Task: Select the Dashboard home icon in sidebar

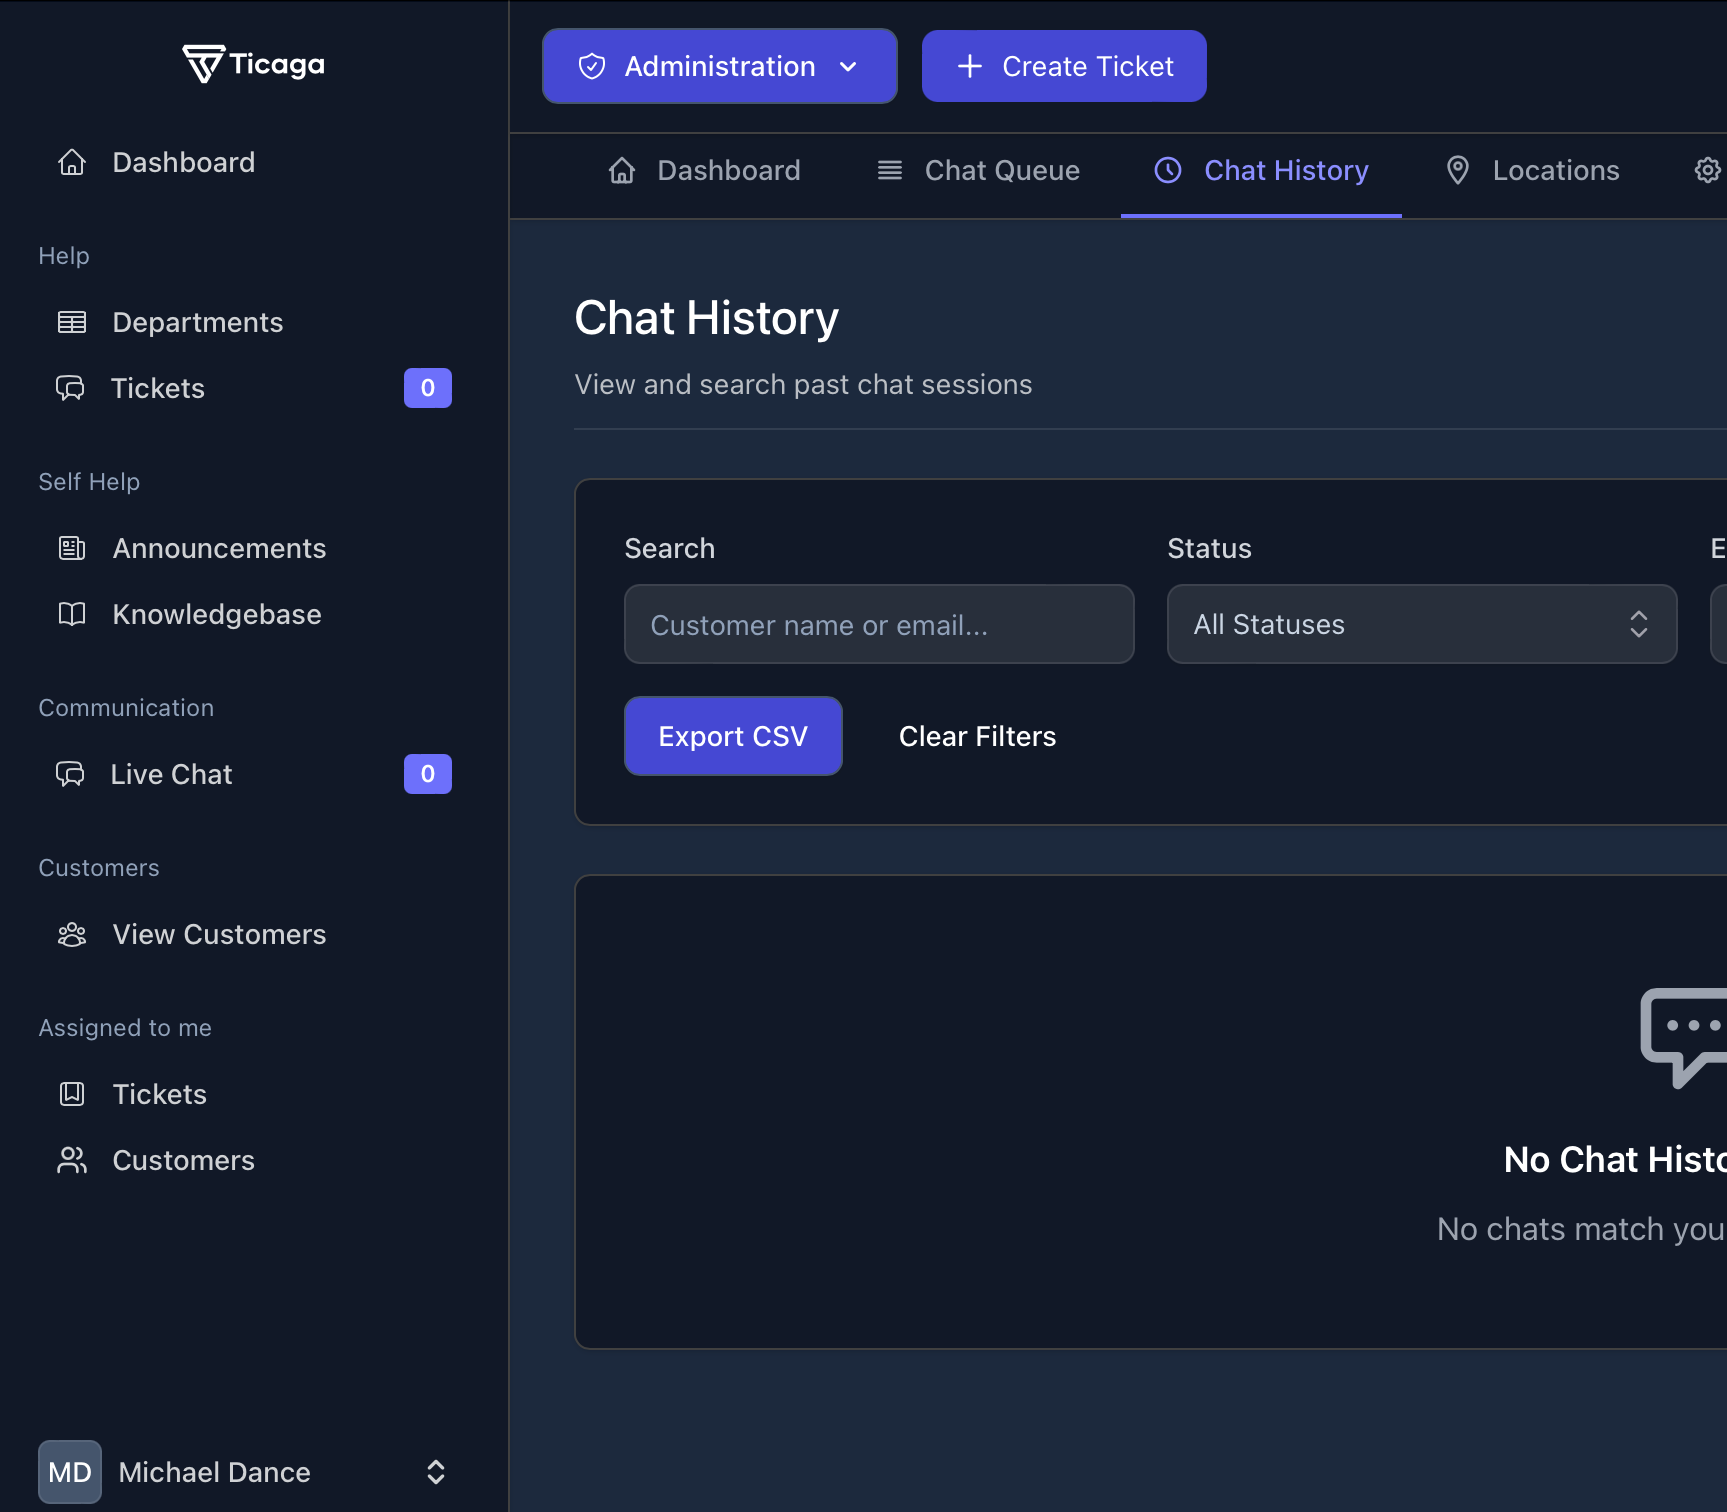Action: click(71, 161)
